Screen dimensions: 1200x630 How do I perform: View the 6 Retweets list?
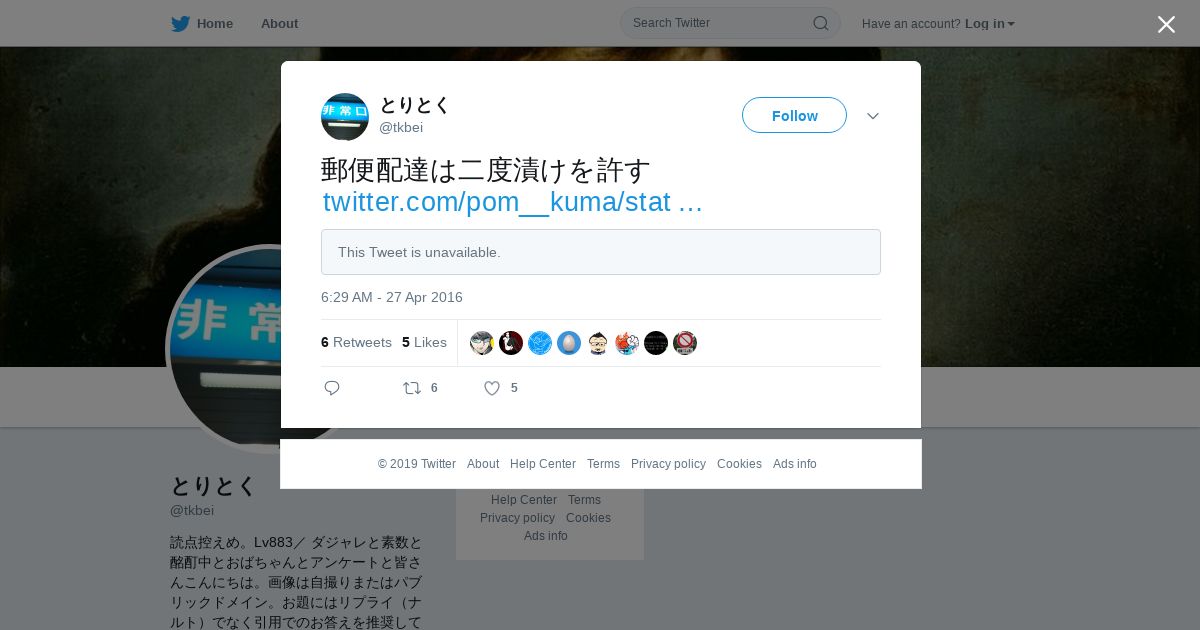(356, 342)
